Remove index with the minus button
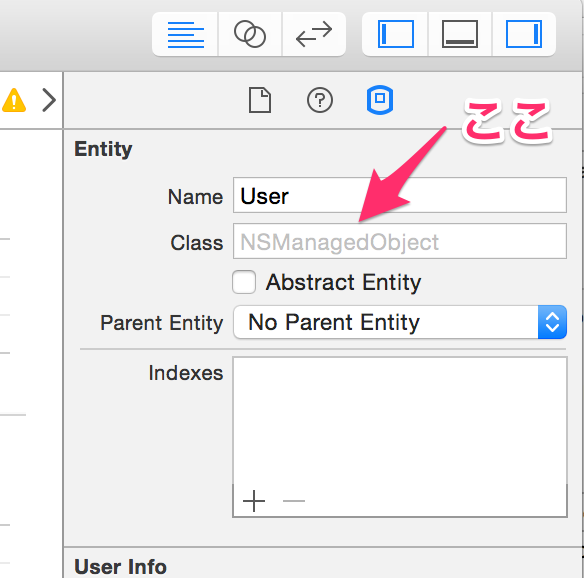Image resolution: width=584 pixels, height=578 pixels. click(x=294, y=501)
